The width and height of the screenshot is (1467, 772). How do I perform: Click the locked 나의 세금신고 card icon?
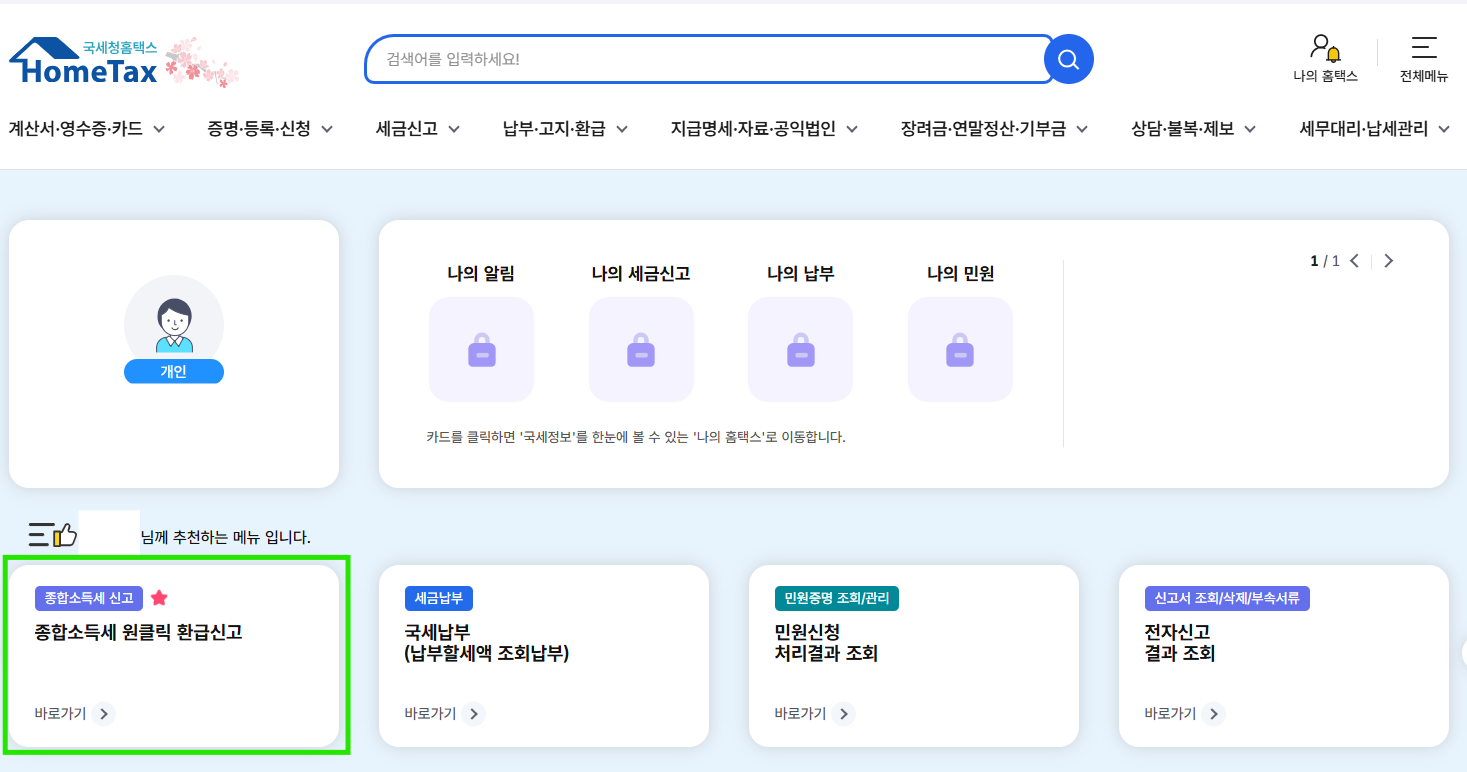[641, 348]
